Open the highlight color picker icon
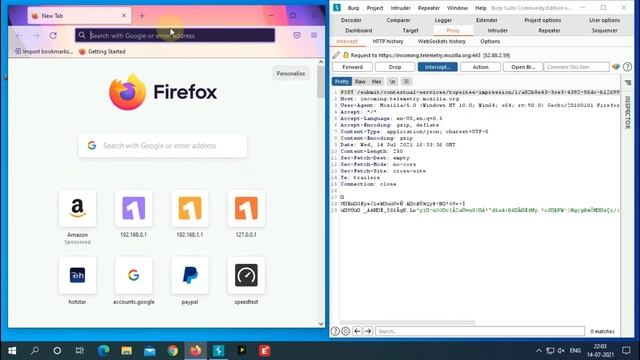640x360 pixels. pyautogui.click(x=616, y=67)
